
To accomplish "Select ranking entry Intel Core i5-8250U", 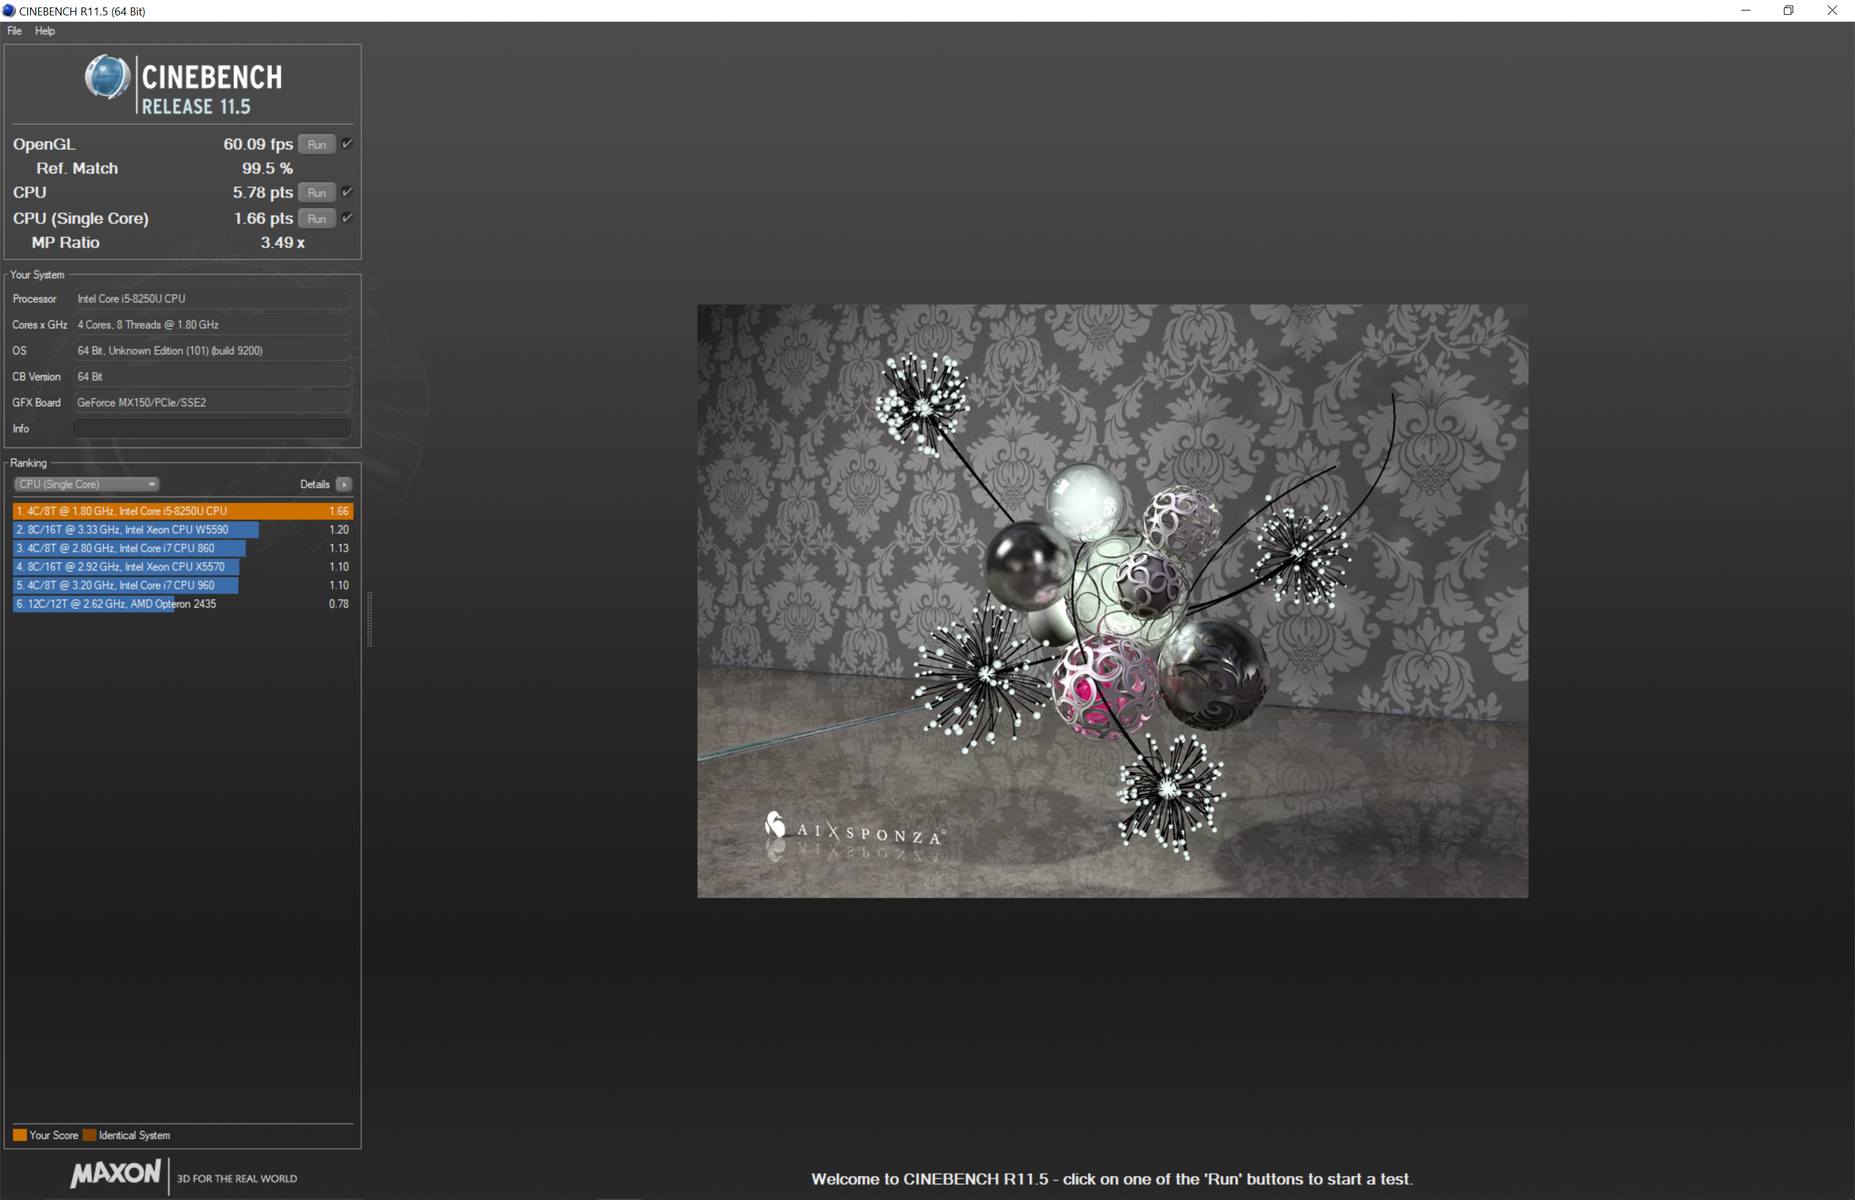I will pos(182,511).
